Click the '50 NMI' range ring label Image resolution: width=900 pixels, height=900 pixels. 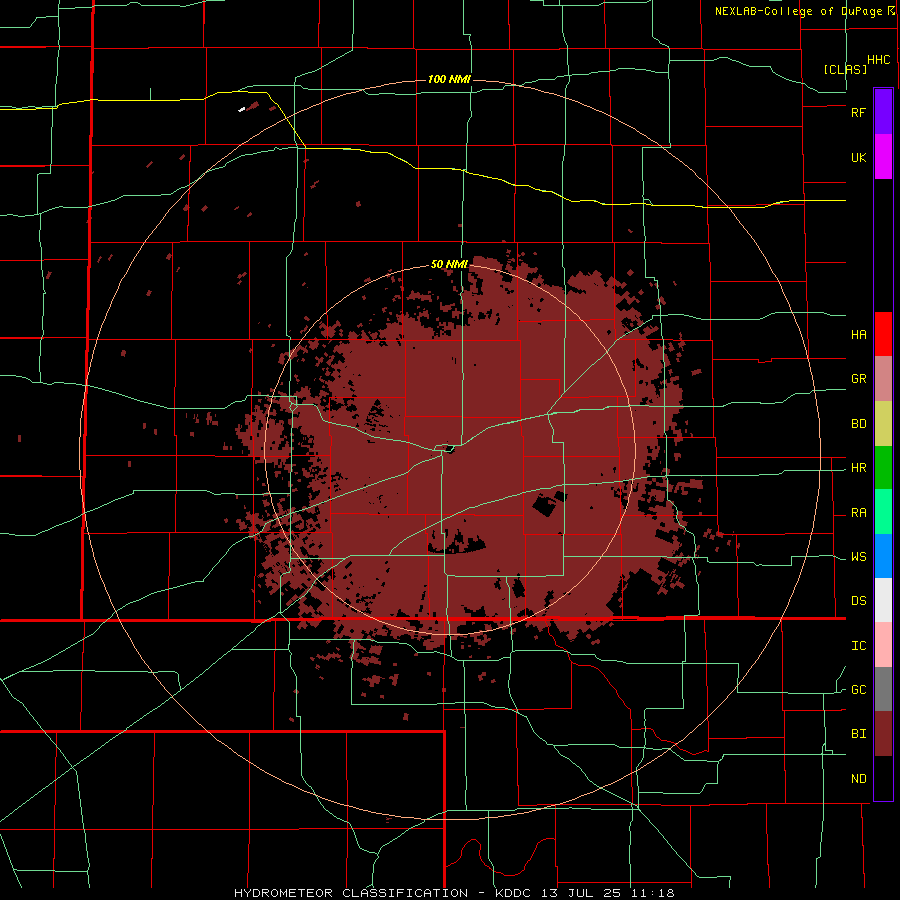click(x=449, y=264)
